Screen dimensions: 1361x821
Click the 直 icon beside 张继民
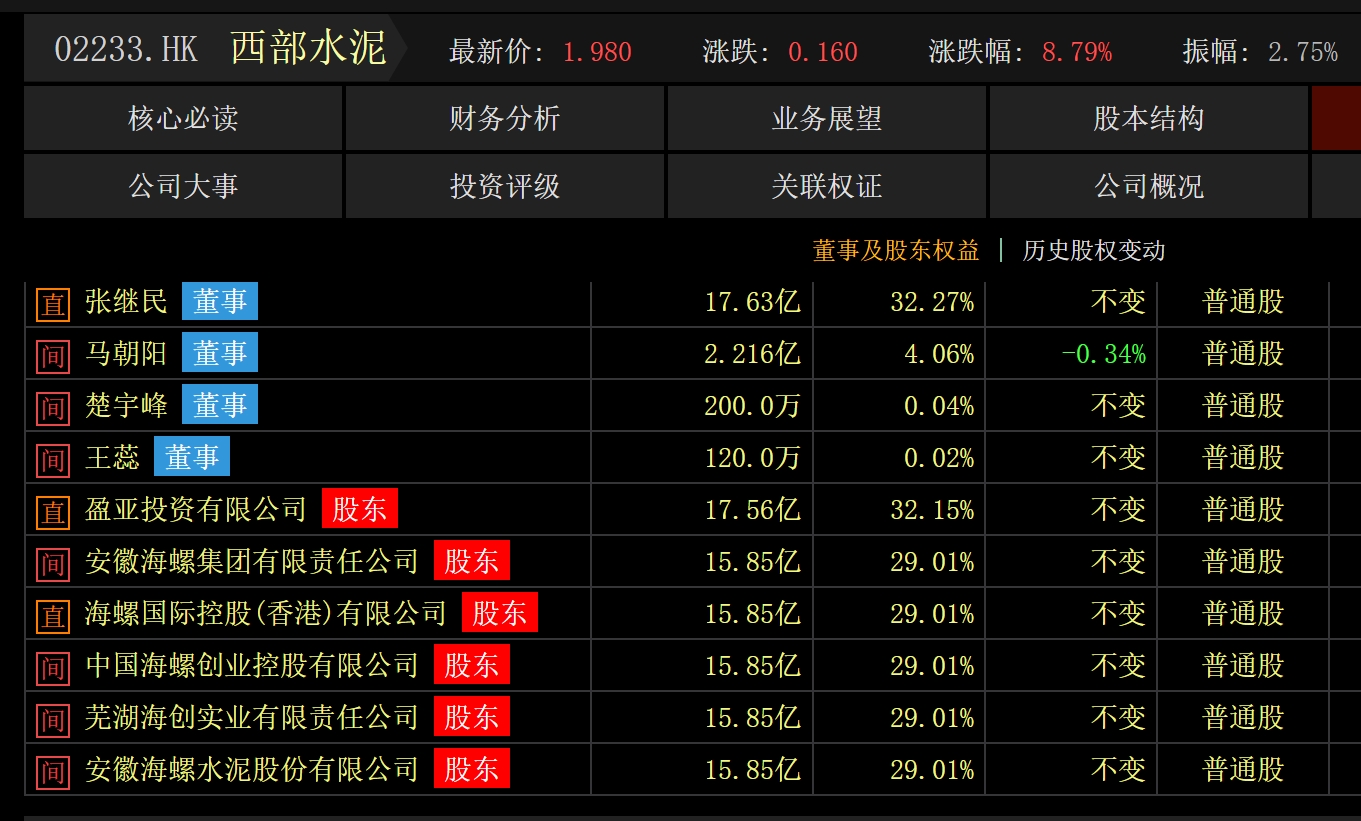(53, 304)
